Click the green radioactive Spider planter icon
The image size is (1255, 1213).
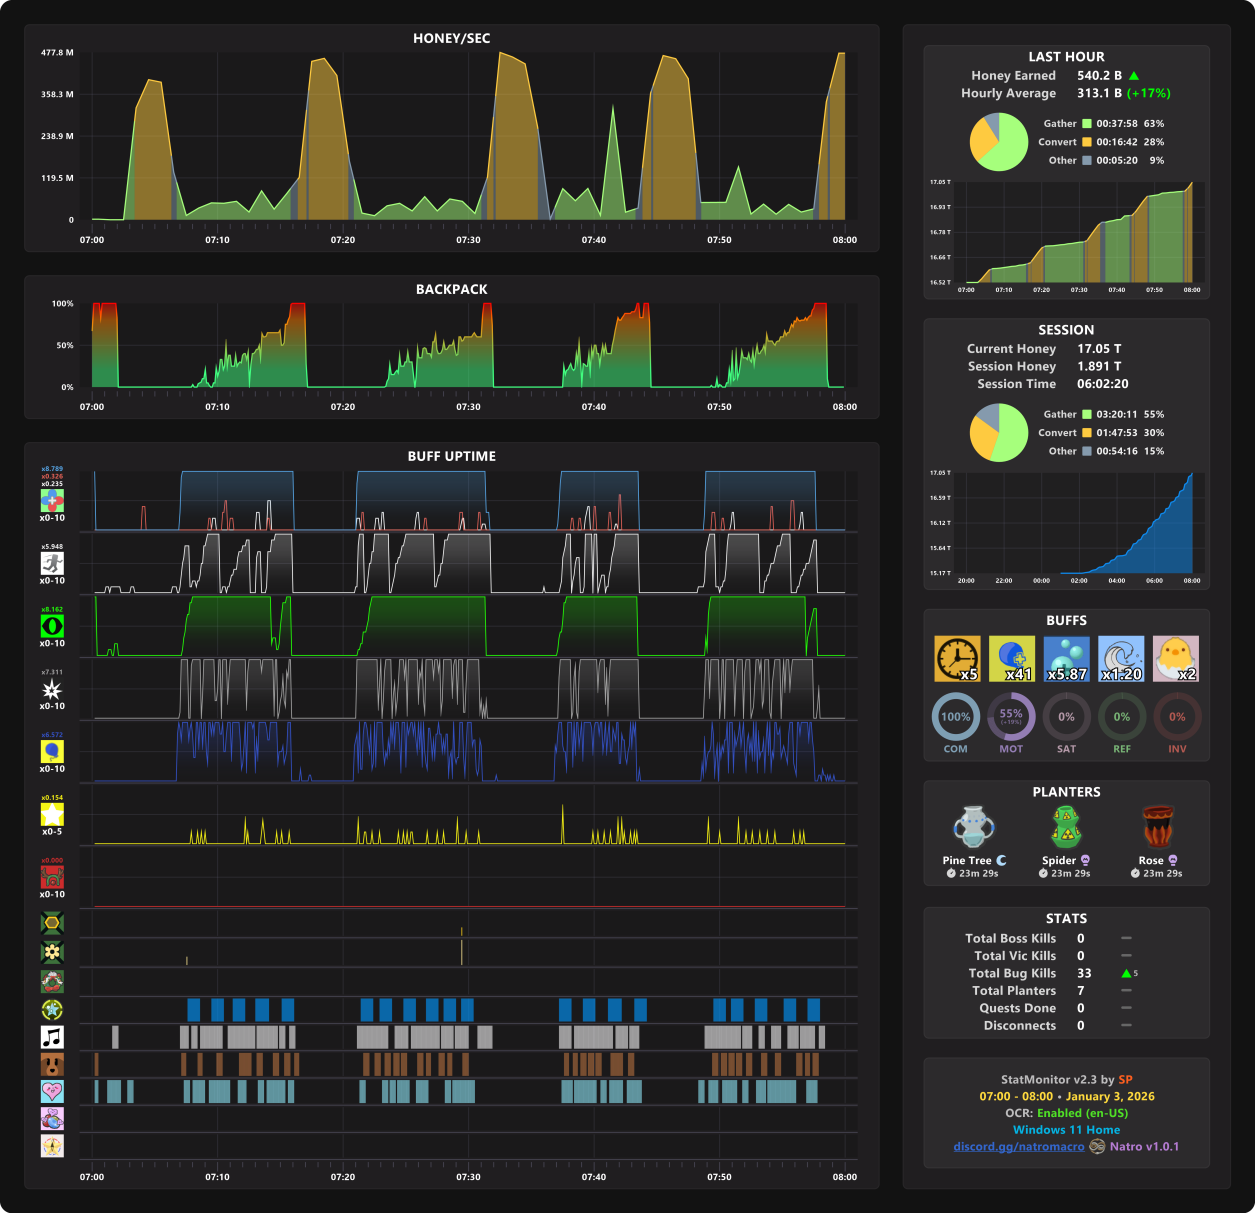coord(1067,827)
